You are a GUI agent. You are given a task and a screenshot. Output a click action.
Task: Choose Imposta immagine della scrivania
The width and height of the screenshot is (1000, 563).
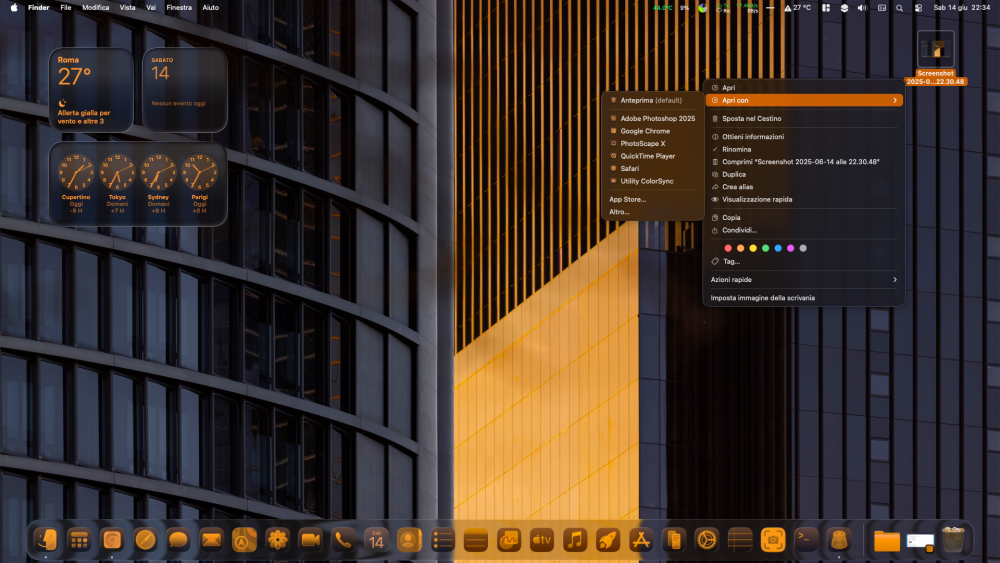pyautogui.click(x=804, y=298)
